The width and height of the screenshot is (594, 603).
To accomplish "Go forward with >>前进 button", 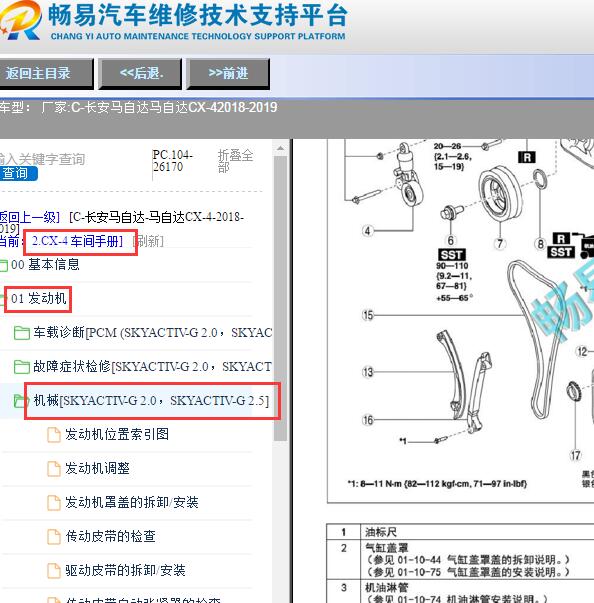I will coord(228,73).
